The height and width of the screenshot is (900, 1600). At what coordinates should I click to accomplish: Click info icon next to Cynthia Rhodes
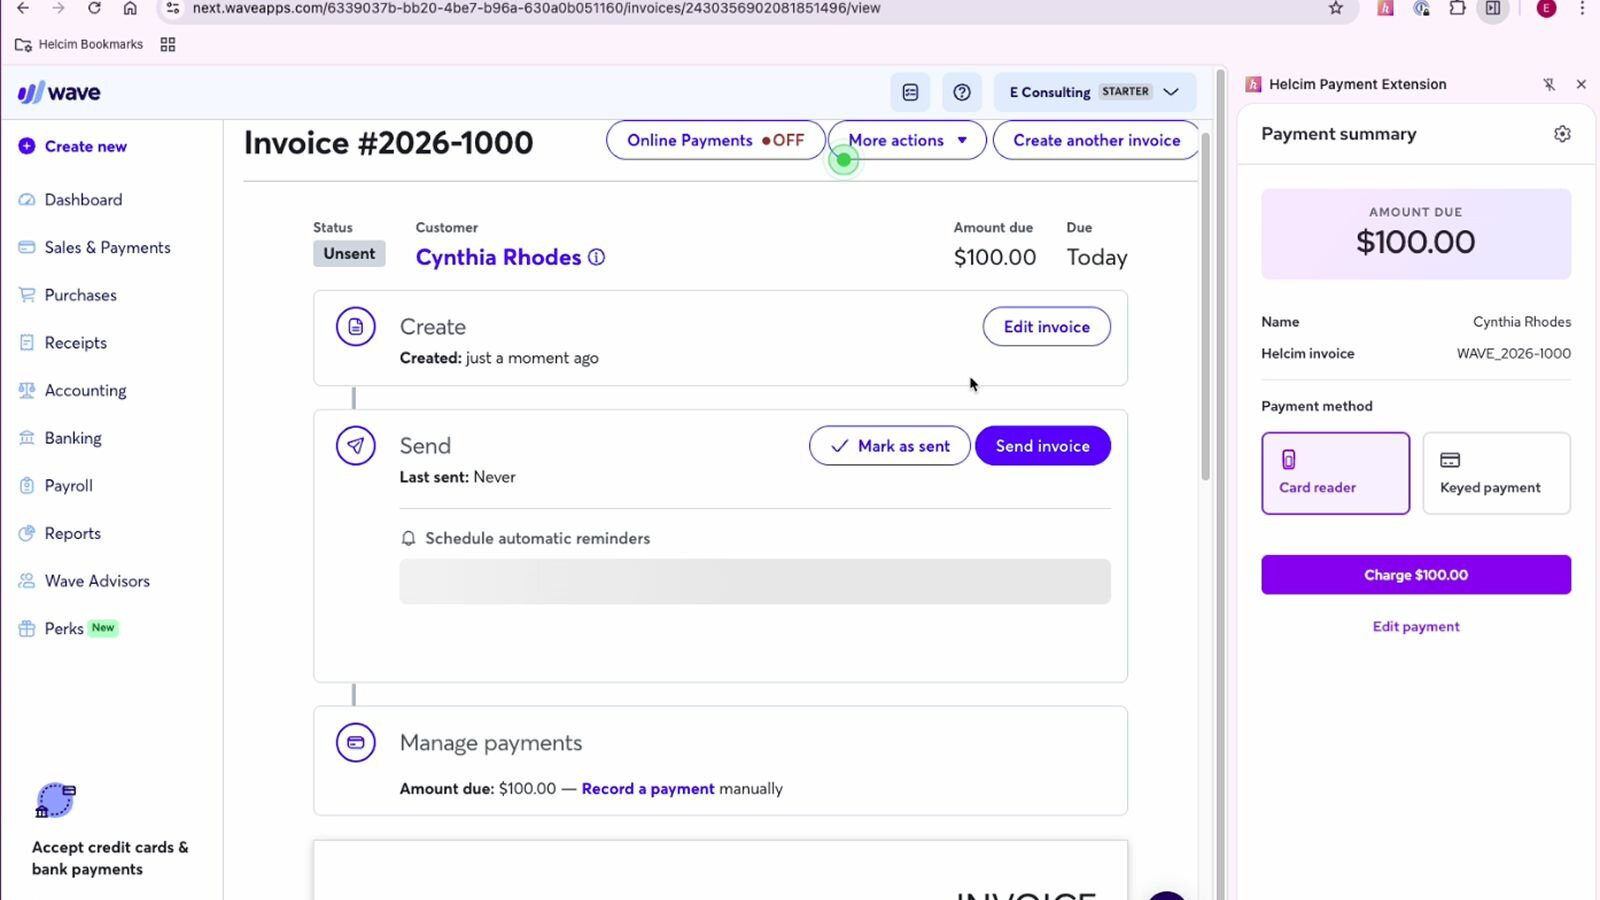pyautogui.click(x=597, y=257)
